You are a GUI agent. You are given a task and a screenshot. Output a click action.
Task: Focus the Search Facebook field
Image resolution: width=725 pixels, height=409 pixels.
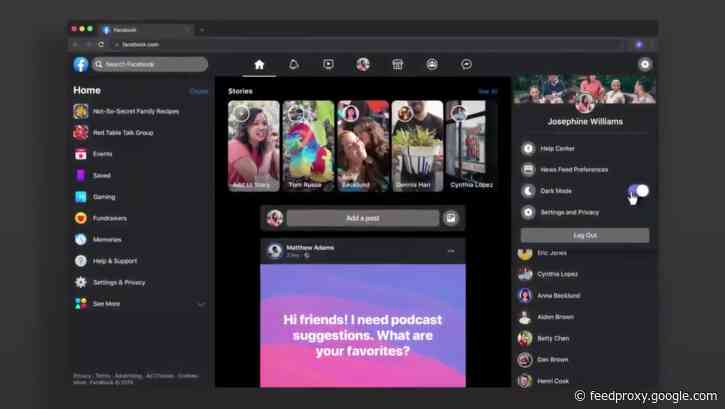(x=150, y=64)
